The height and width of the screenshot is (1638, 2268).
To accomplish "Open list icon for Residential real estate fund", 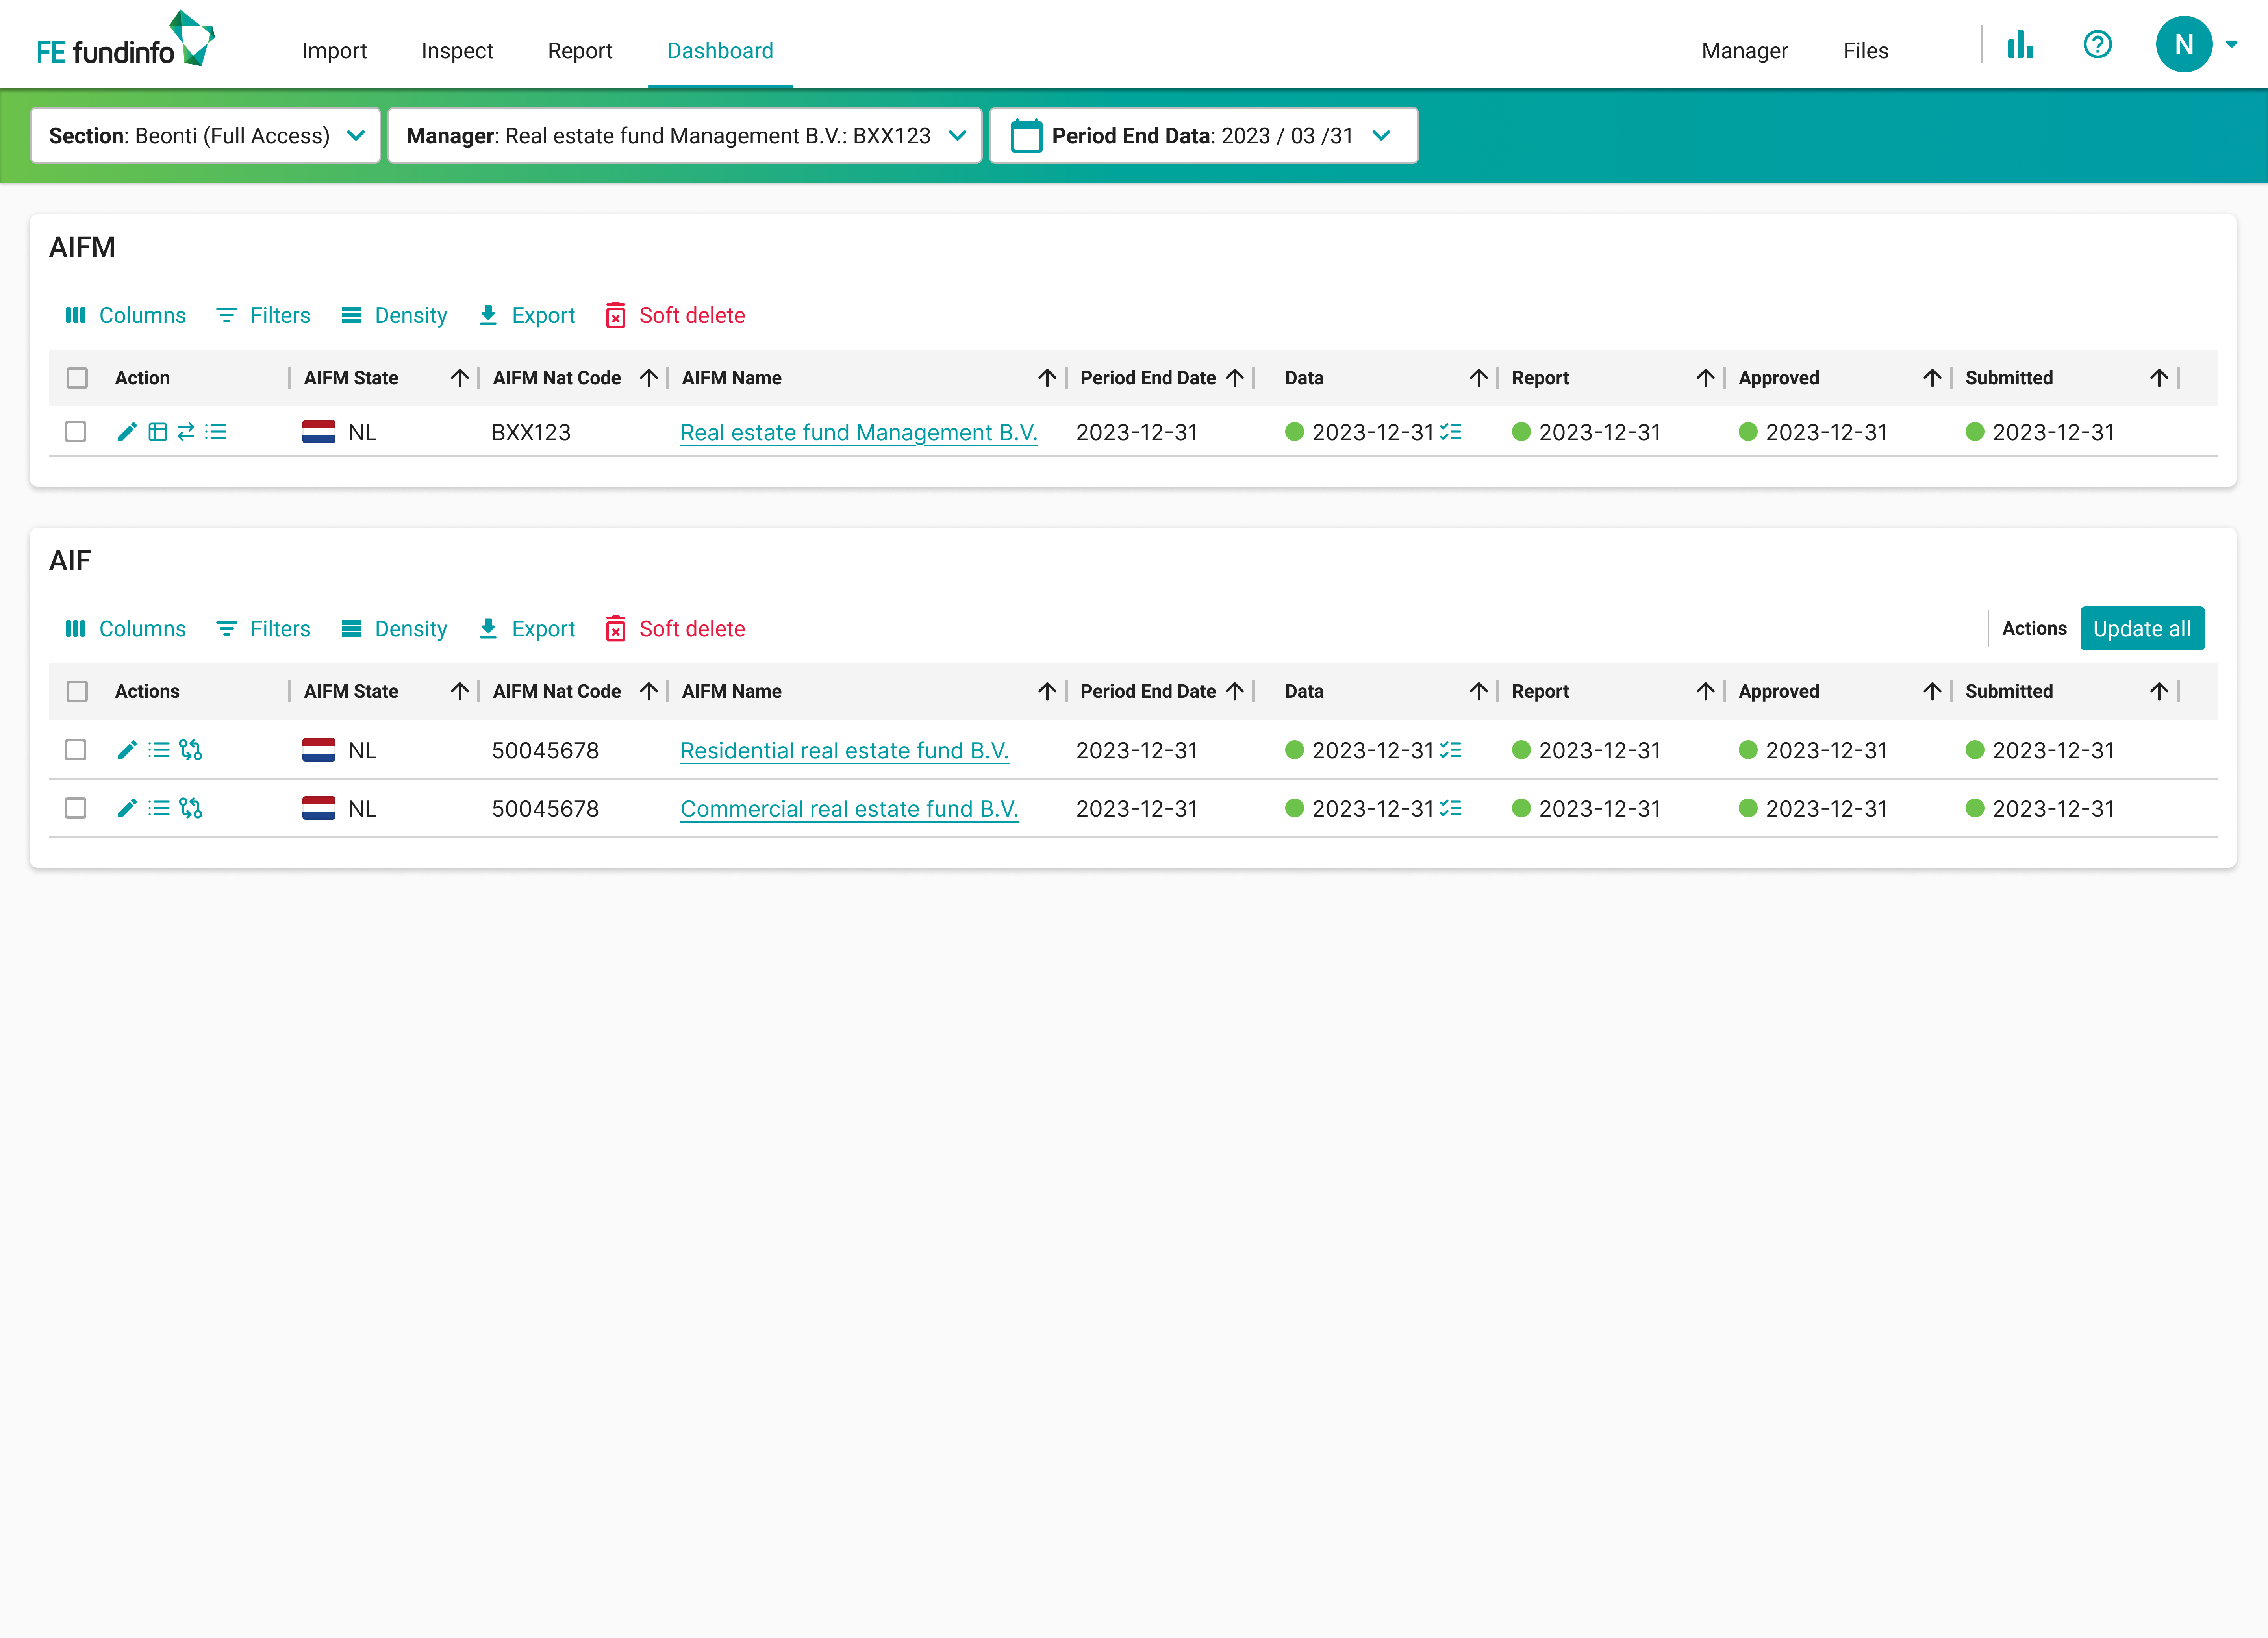I will (x=159, y=750).
